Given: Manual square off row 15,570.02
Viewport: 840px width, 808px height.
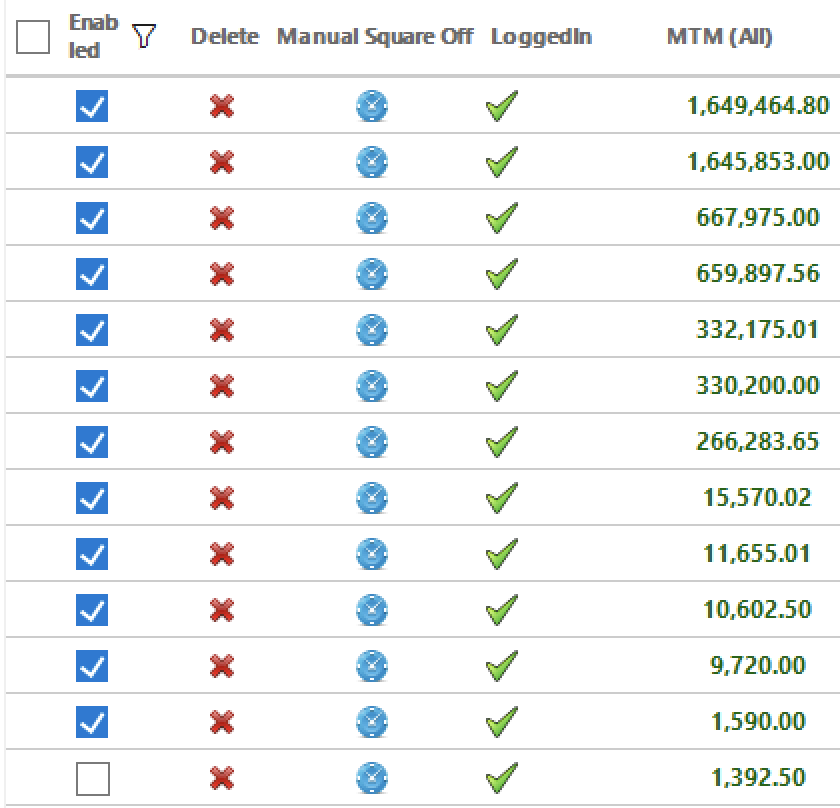Looking at the screenshot, I should click(x=372, y=498).
